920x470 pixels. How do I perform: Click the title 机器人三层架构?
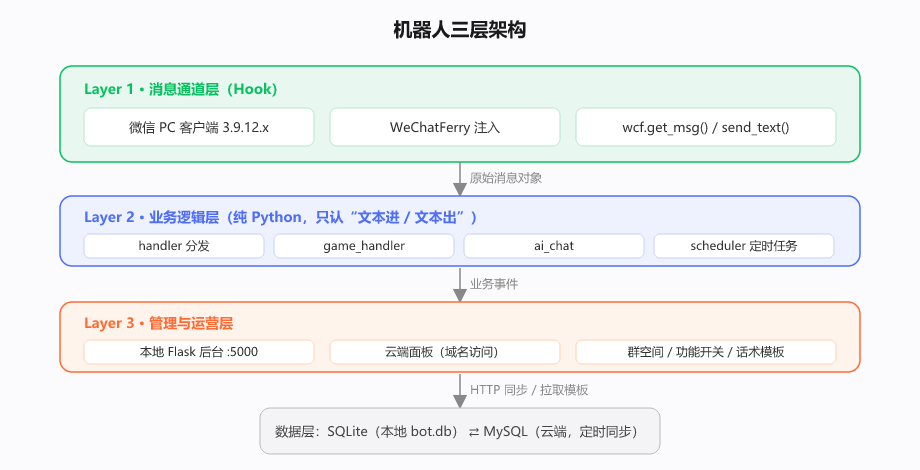click(459, 30)
